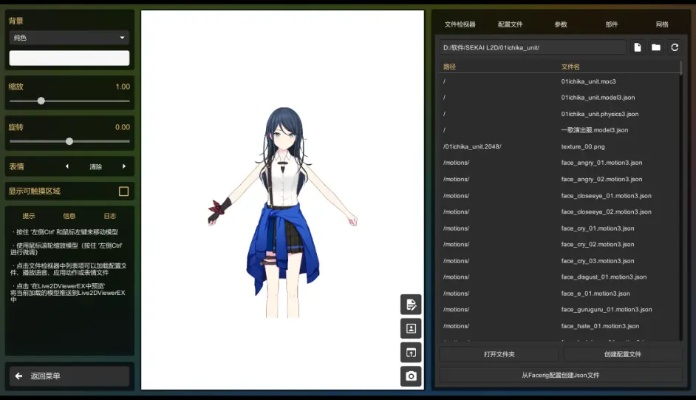
Task: Open the 日志 log tab
Action: tap(110, 216)
